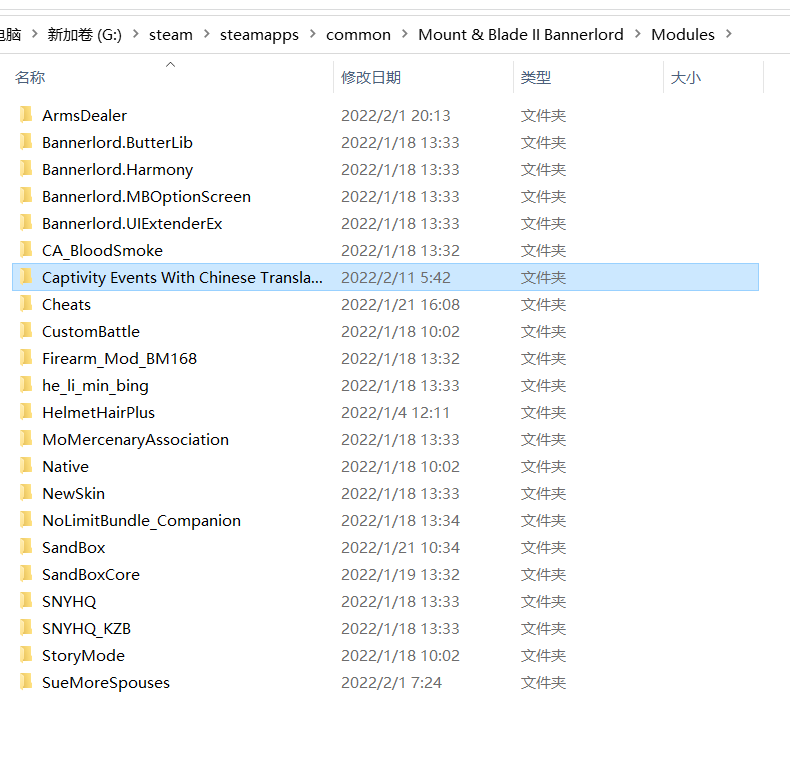Click the Firearm_Mod_BM168 folder icon

click(26, 358)
